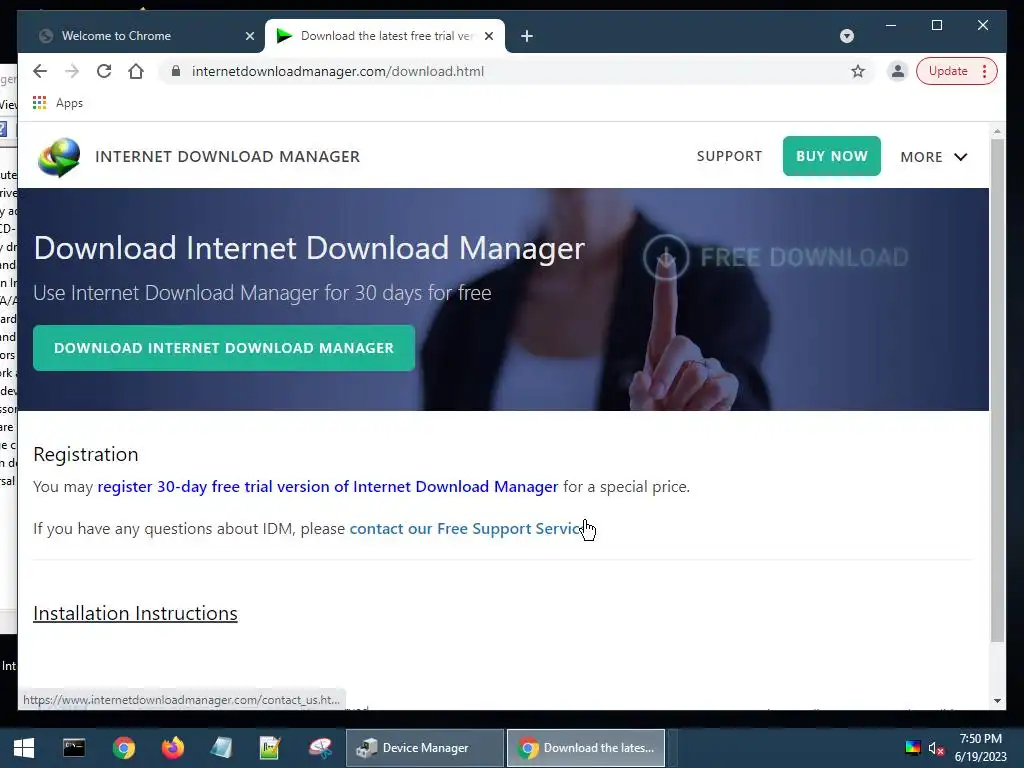Click the browser forward arrow
Viewport: 1024px width, 768px height.
tap(72, 71)
